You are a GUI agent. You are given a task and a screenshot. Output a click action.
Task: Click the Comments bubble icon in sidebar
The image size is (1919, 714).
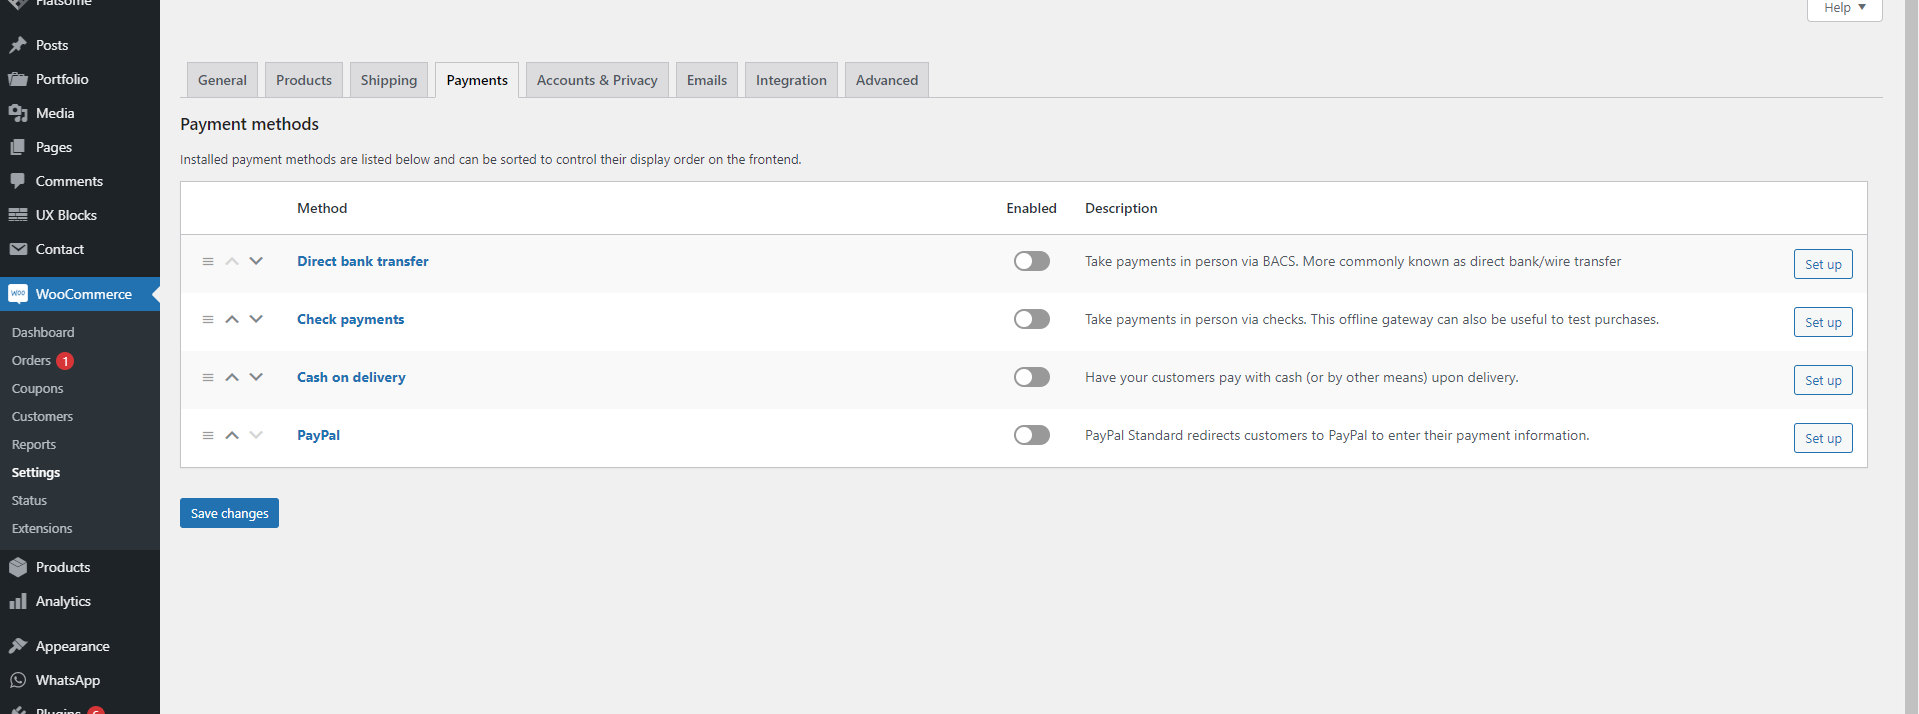(x=18, y=181)
